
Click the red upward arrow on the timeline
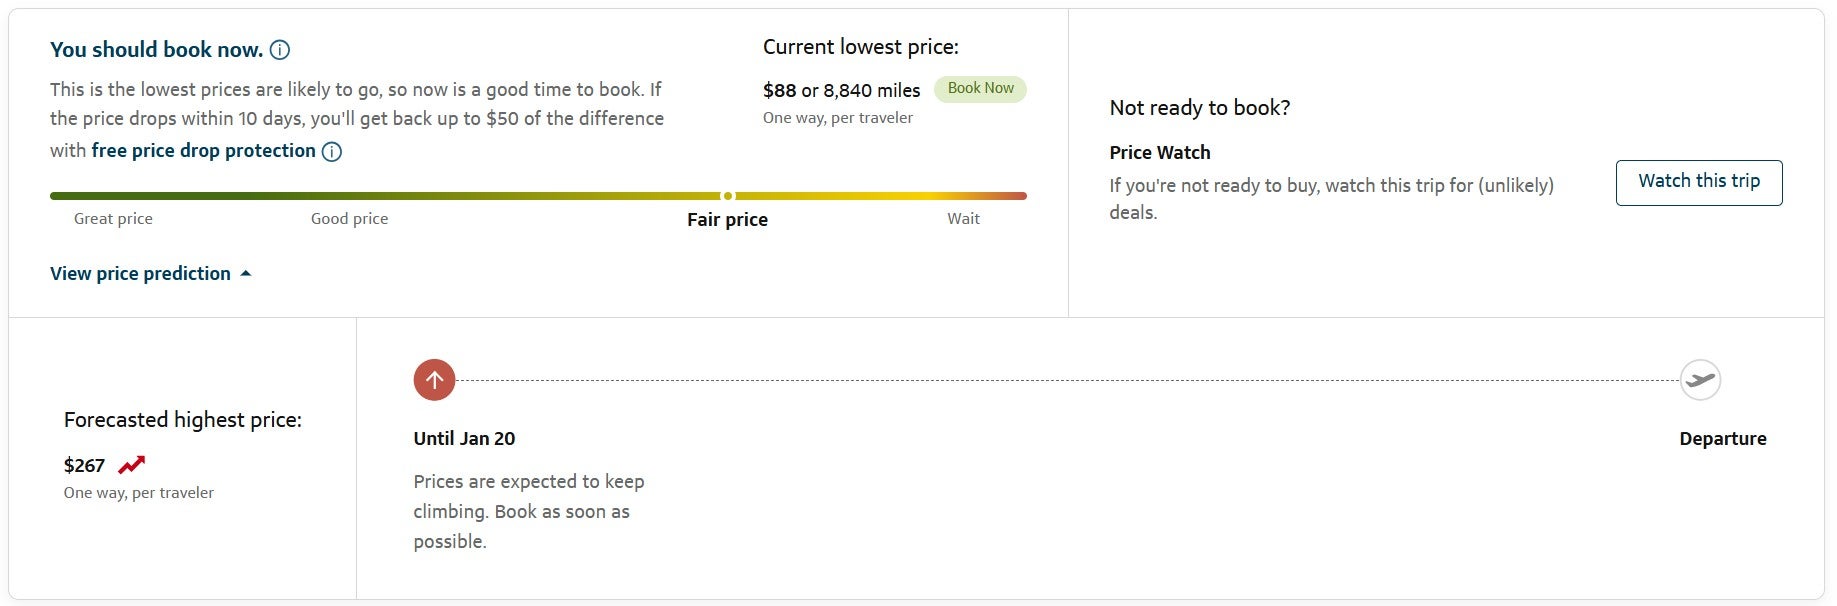(x=434, y=379)
